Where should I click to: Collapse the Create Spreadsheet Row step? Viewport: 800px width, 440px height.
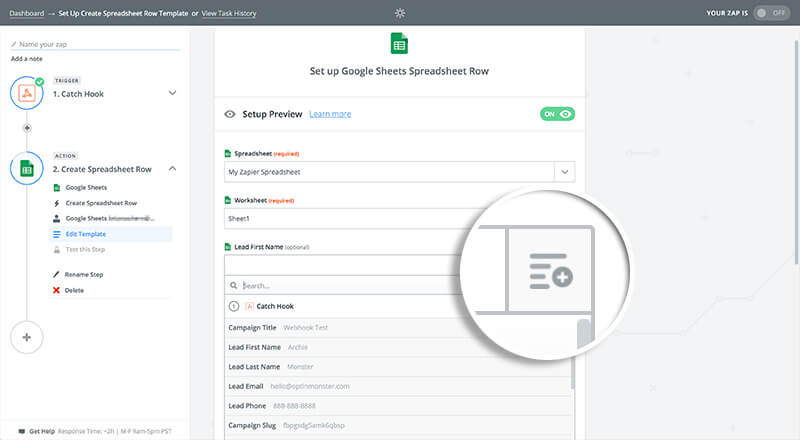[172, 168]
